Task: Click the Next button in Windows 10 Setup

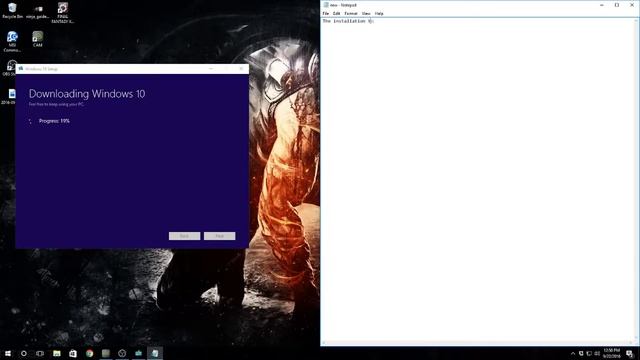Action: pyautogui.click(x=220, y=236)
